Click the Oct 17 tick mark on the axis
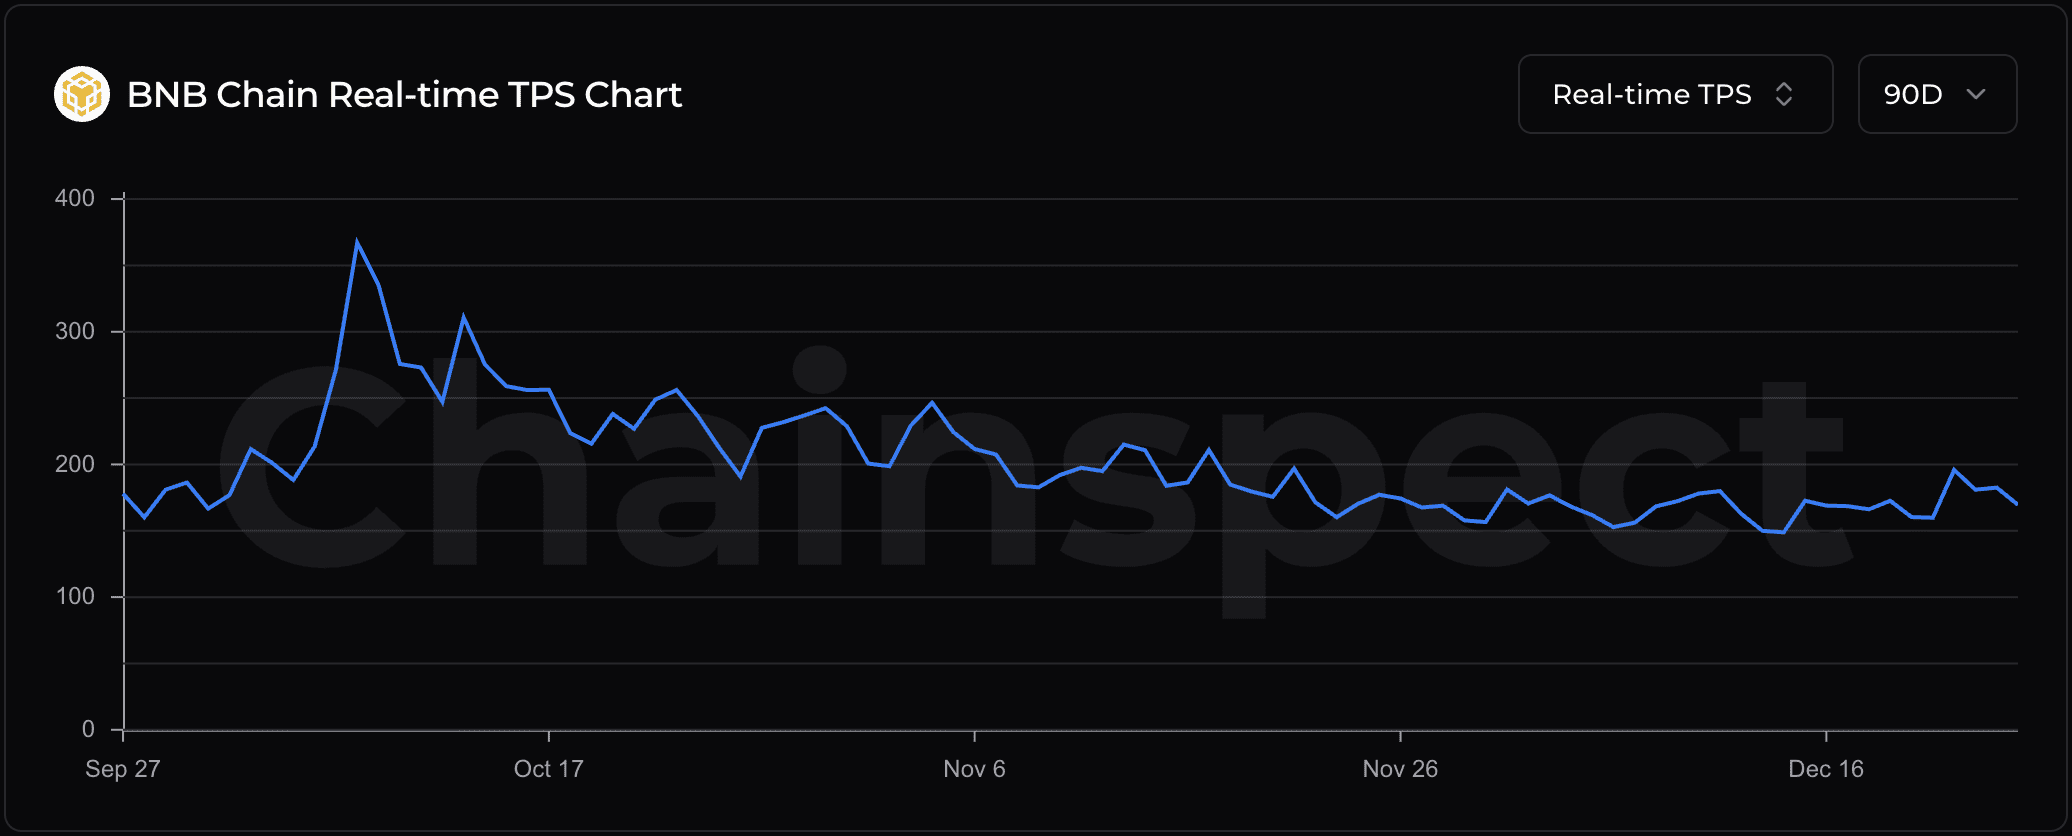Image resolution: width=2072 pixels, height=836 pixels. (549, 736)
